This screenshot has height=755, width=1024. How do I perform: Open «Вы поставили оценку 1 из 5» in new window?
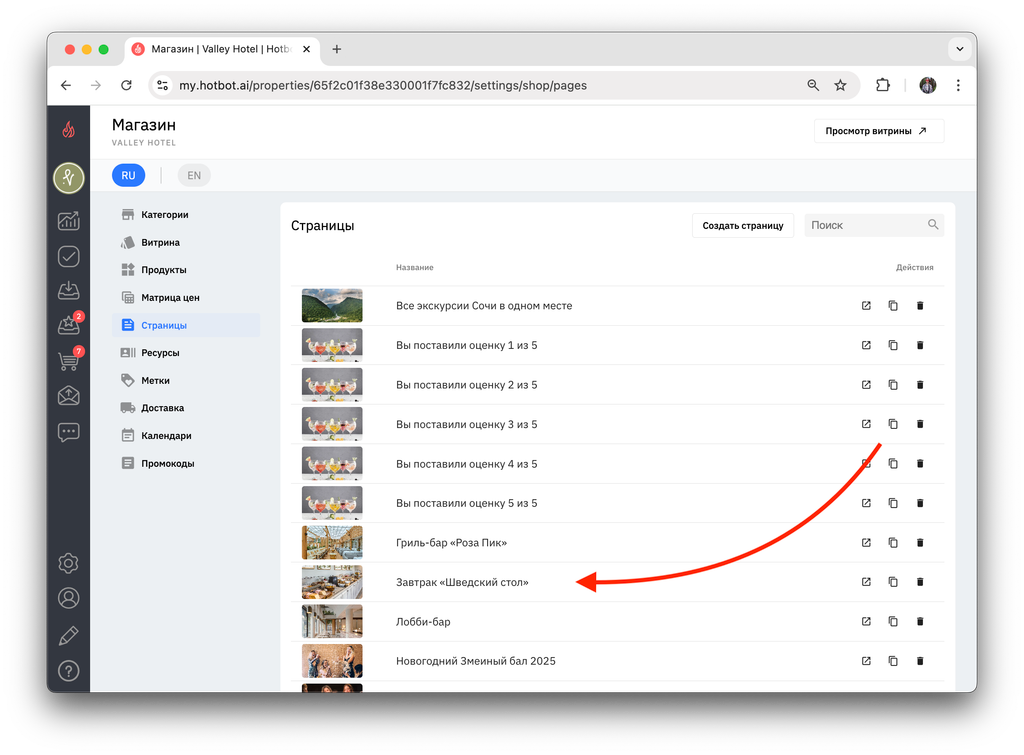pyautogui.click(x=866, y=345)
